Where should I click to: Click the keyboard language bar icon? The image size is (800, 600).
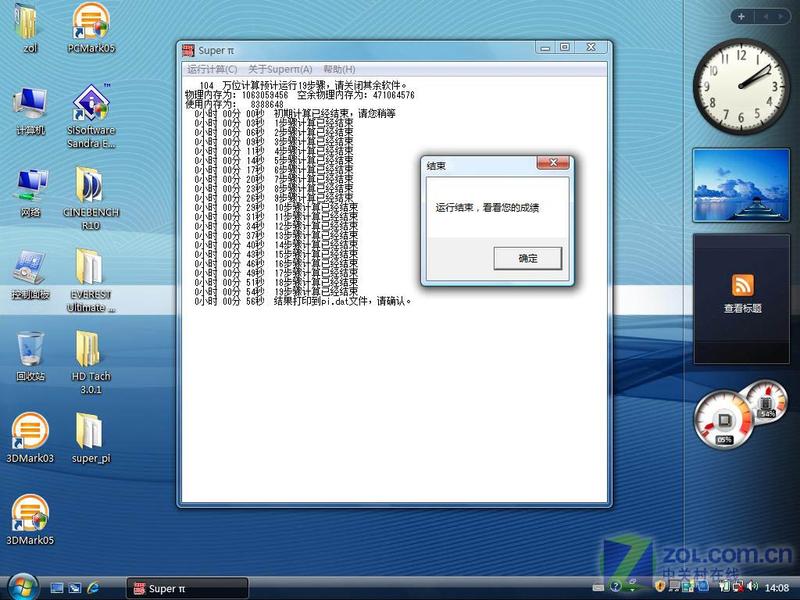coord(598,587)
